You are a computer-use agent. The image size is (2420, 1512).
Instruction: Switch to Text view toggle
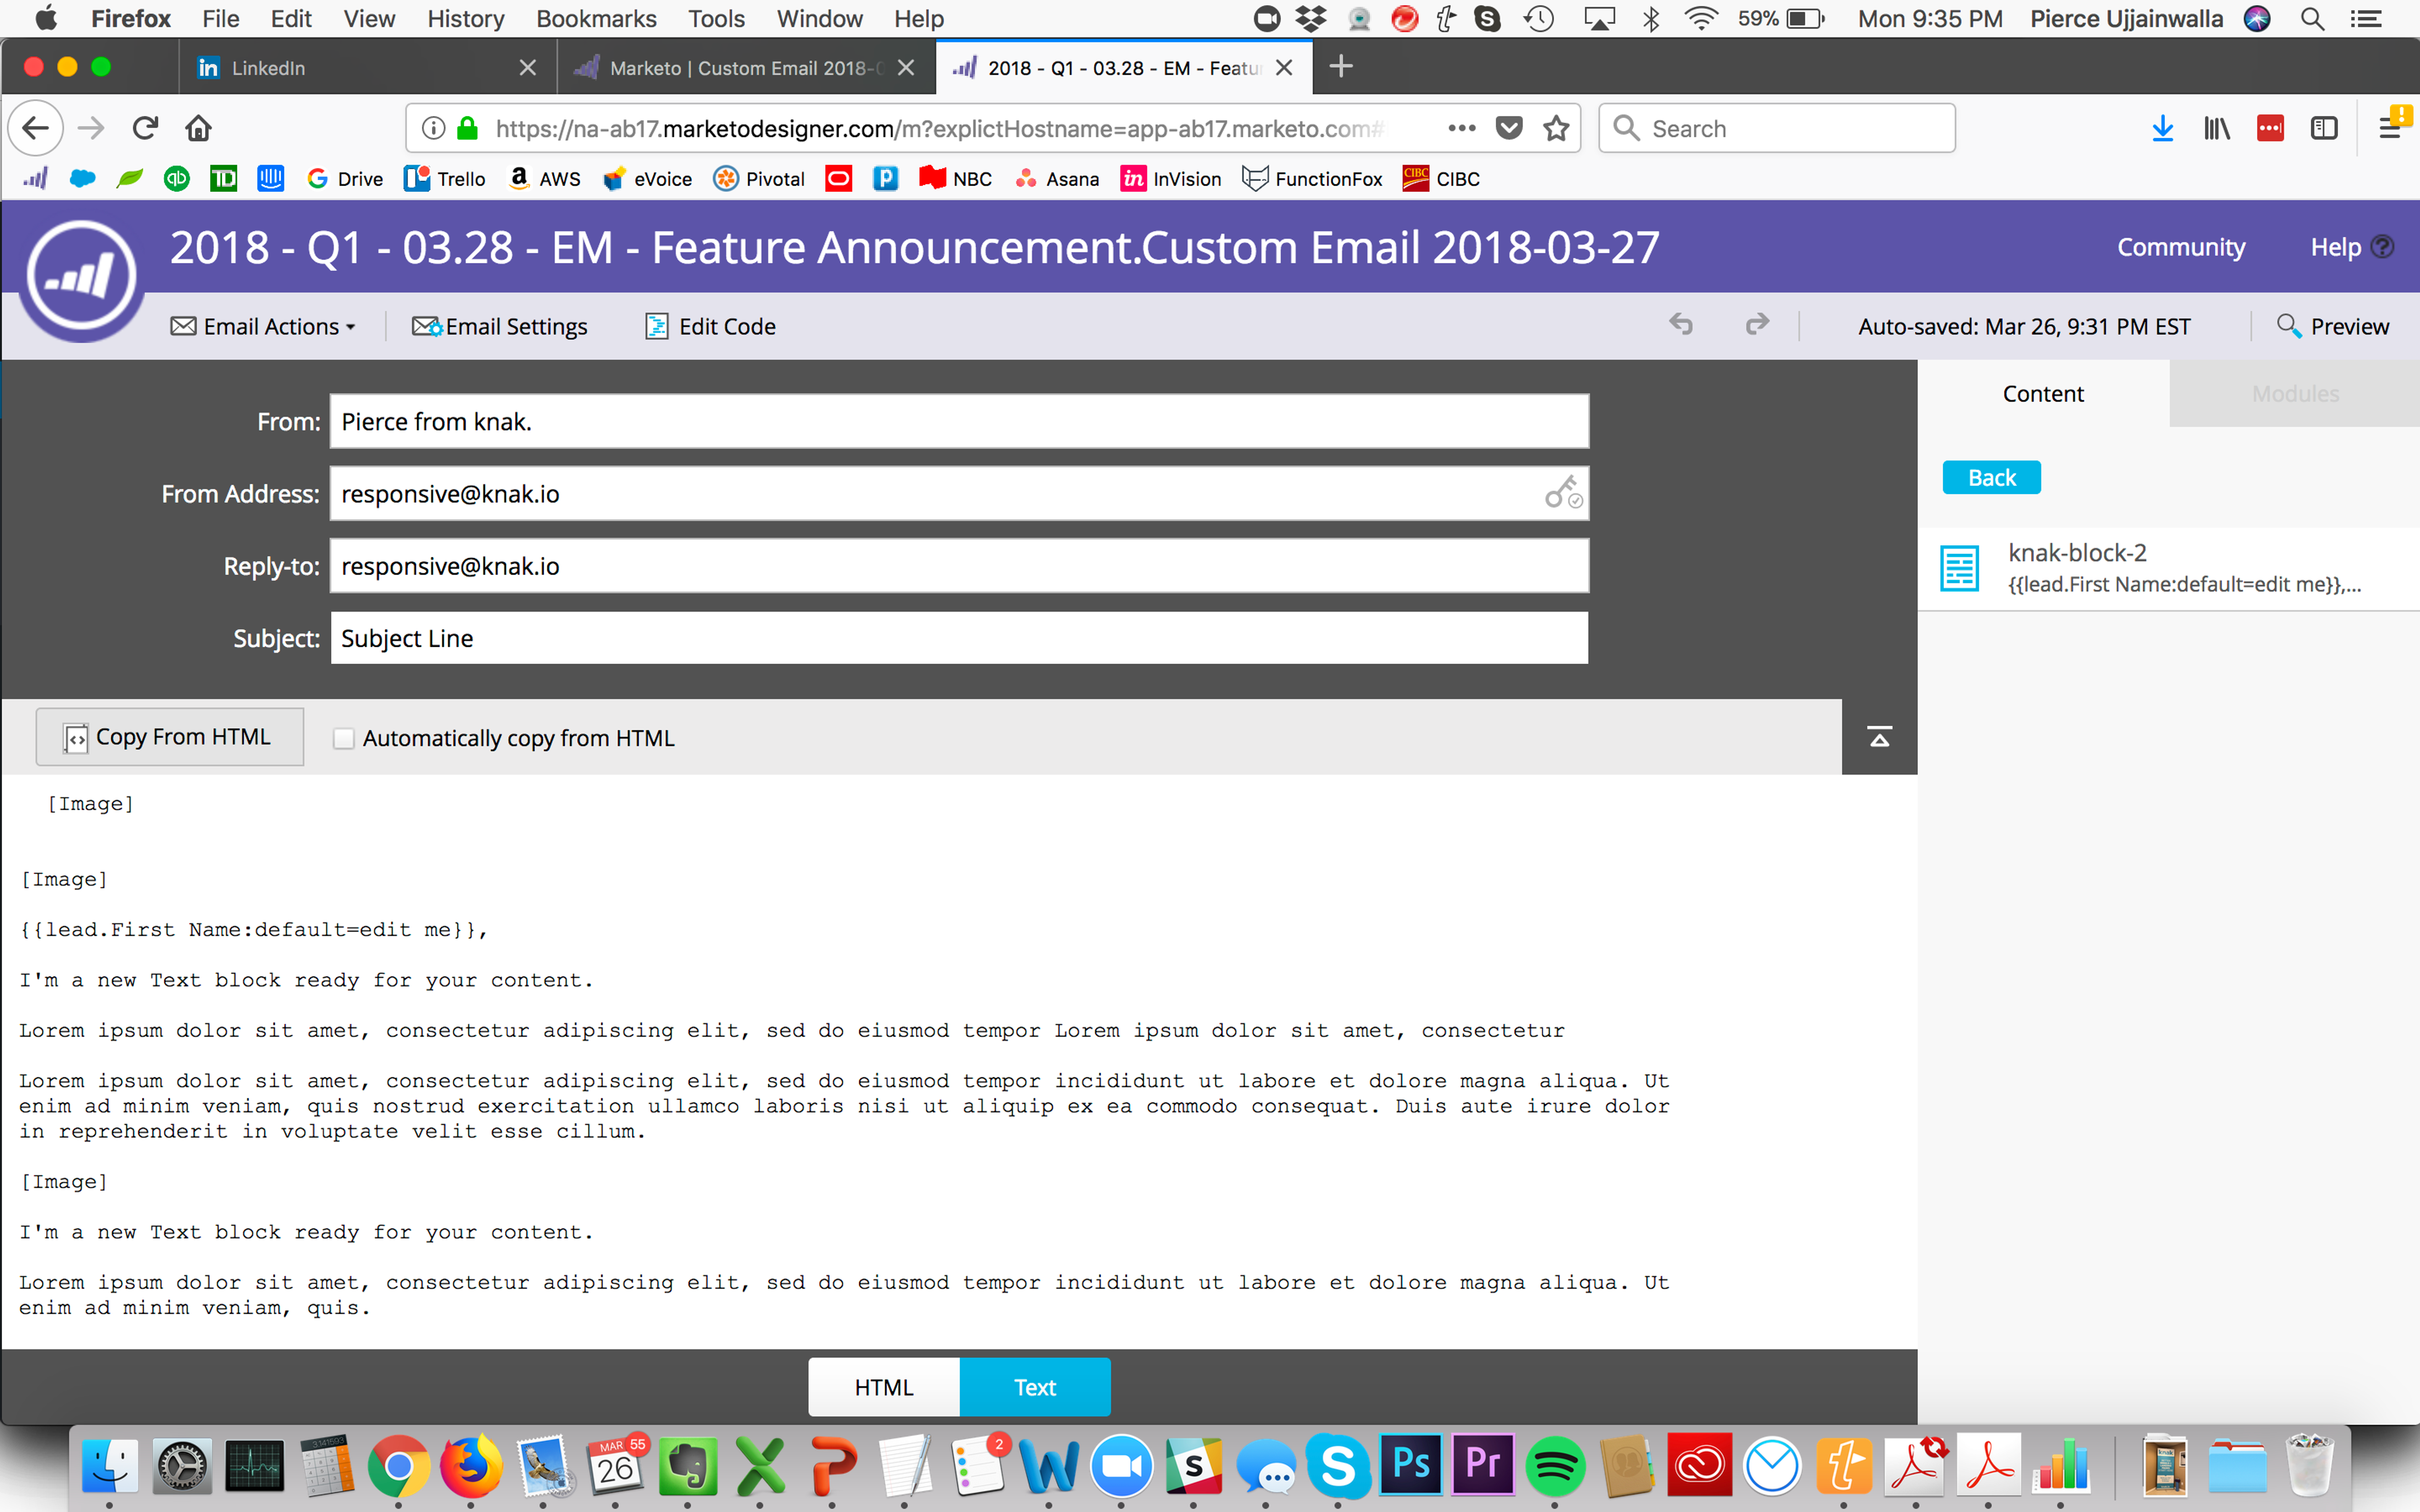1034,1387
